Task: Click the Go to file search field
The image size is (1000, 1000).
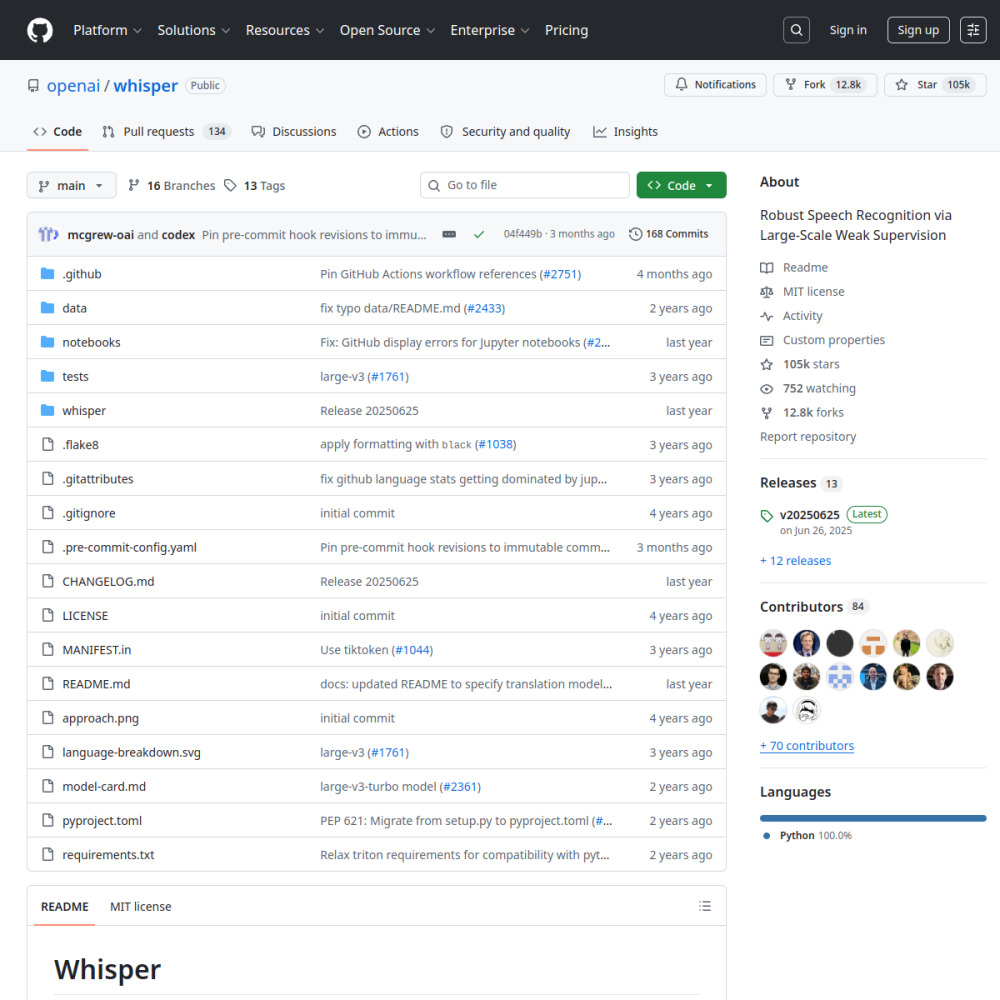Action: coord(524,185)
